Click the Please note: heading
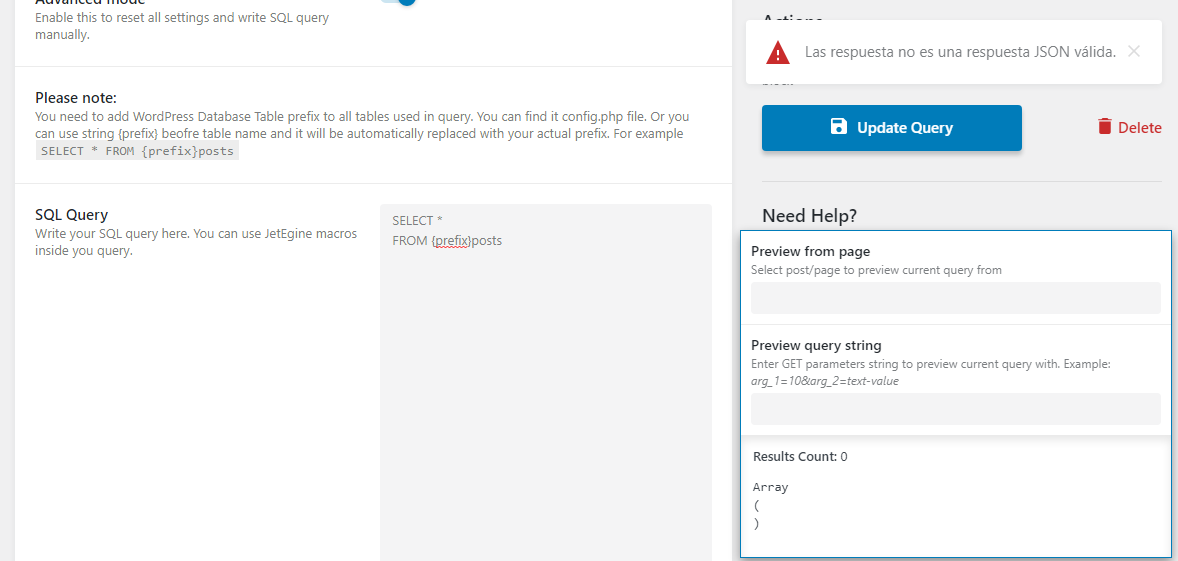 76,98
